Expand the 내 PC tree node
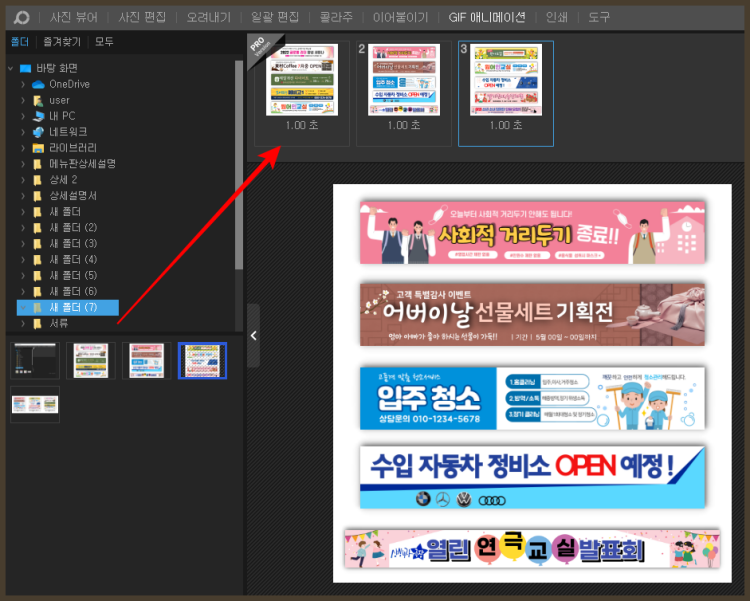 pyautogui.click(x=23, y=116)
